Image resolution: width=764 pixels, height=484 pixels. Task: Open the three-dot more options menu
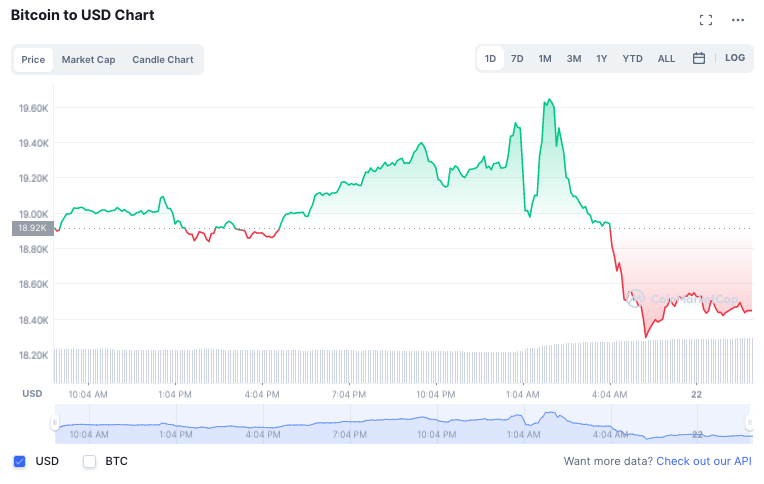[x=738, y=20]
